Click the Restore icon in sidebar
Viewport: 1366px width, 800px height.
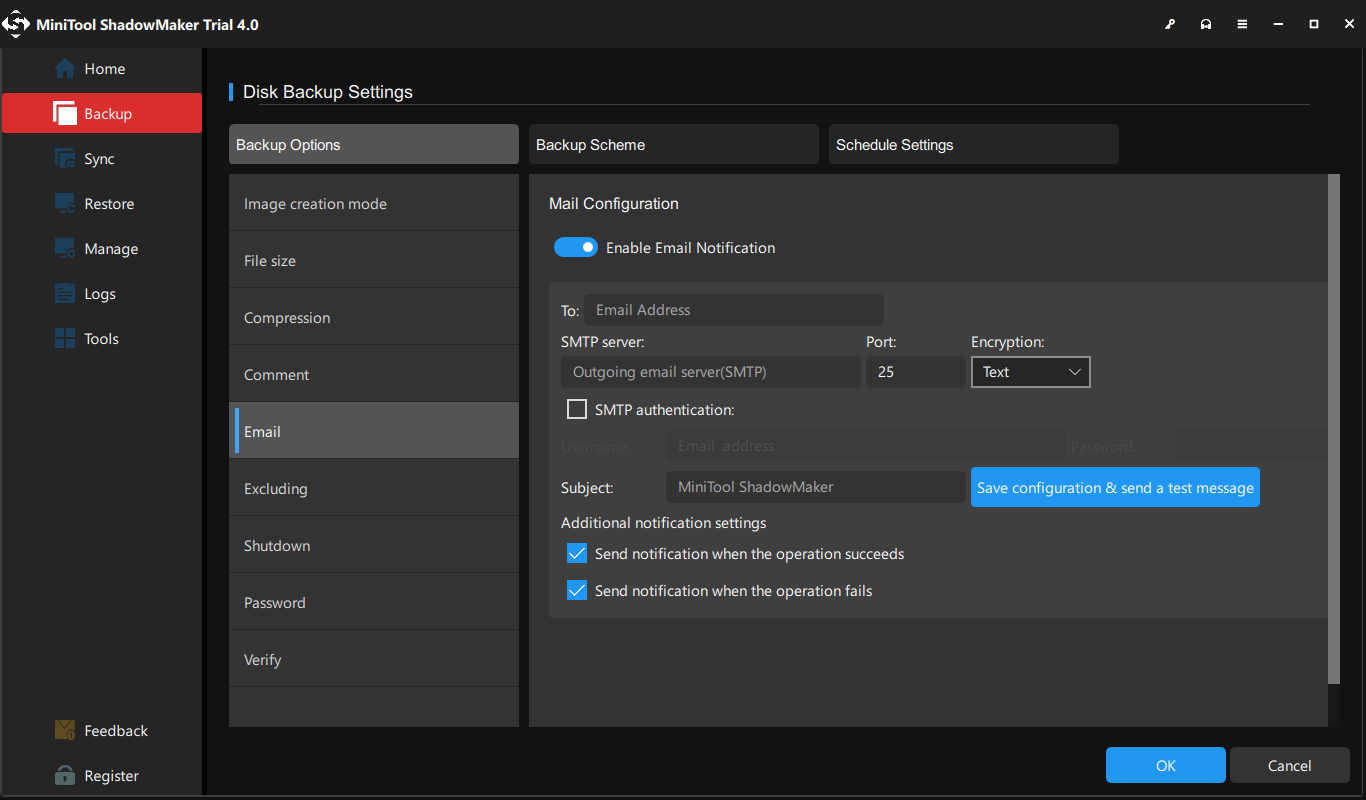tap(65, 204)
